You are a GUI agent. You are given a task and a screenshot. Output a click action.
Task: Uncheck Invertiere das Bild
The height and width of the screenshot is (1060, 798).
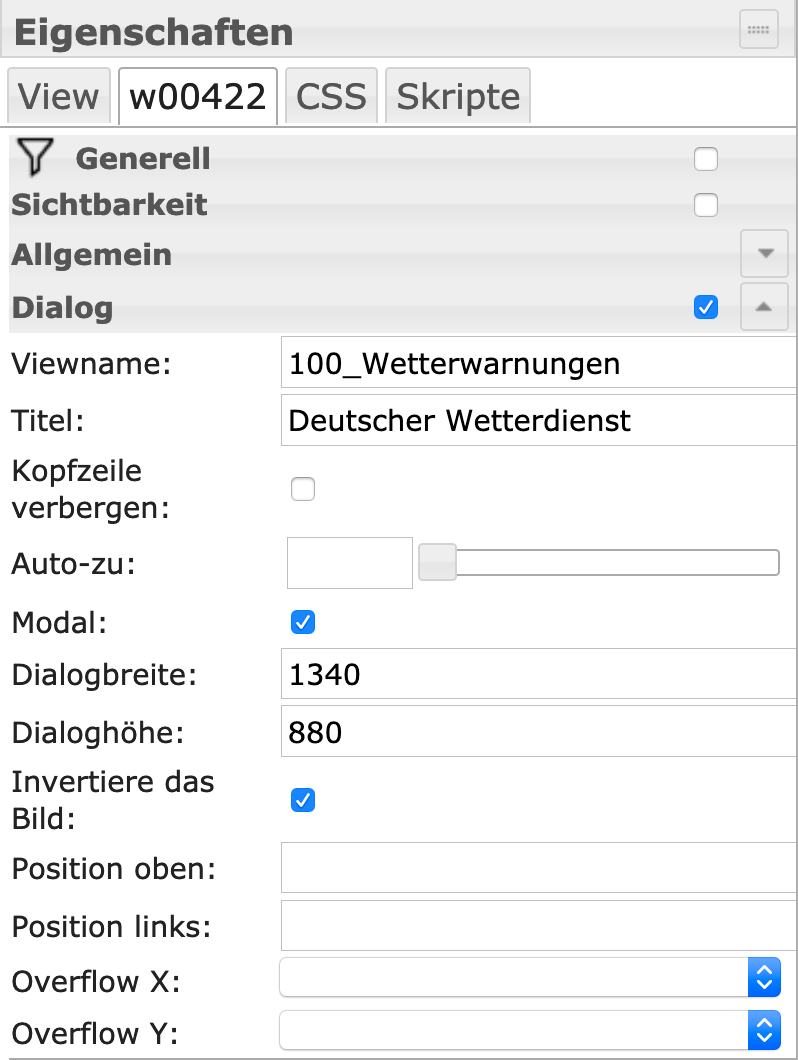[303, 800]
